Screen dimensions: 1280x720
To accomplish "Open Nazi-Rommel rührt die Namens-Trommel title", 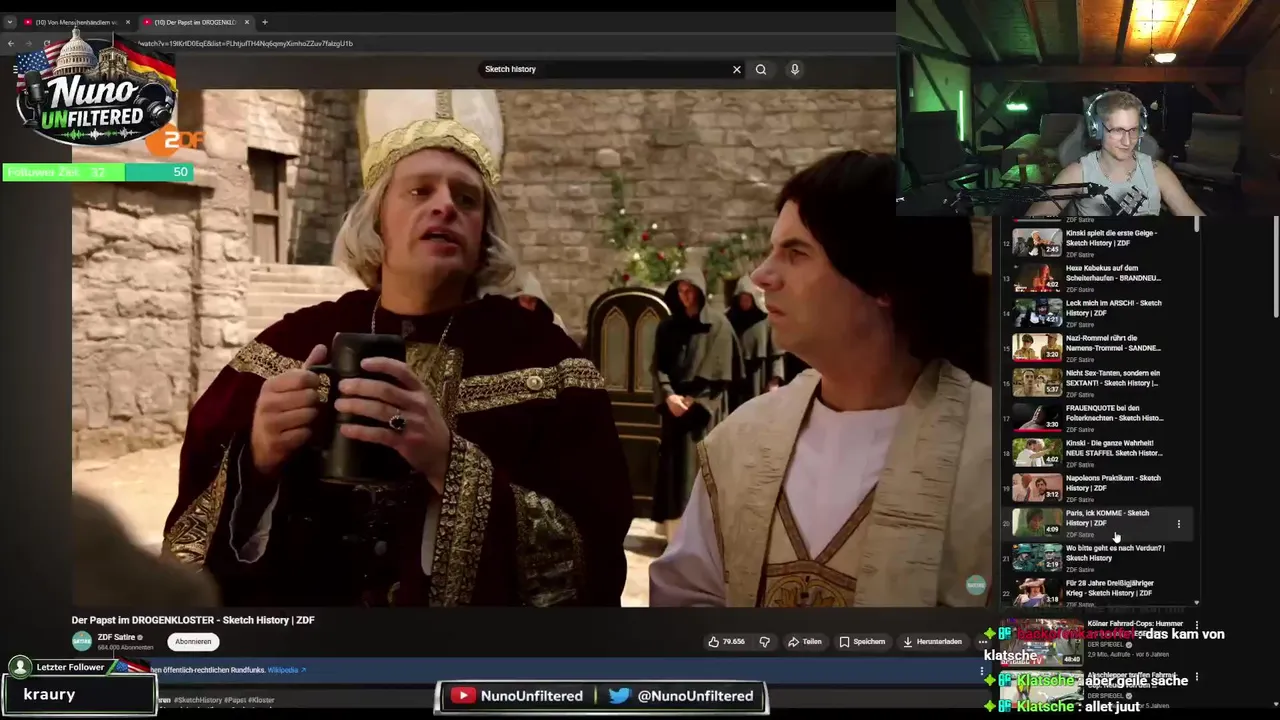I will 1113,343.
